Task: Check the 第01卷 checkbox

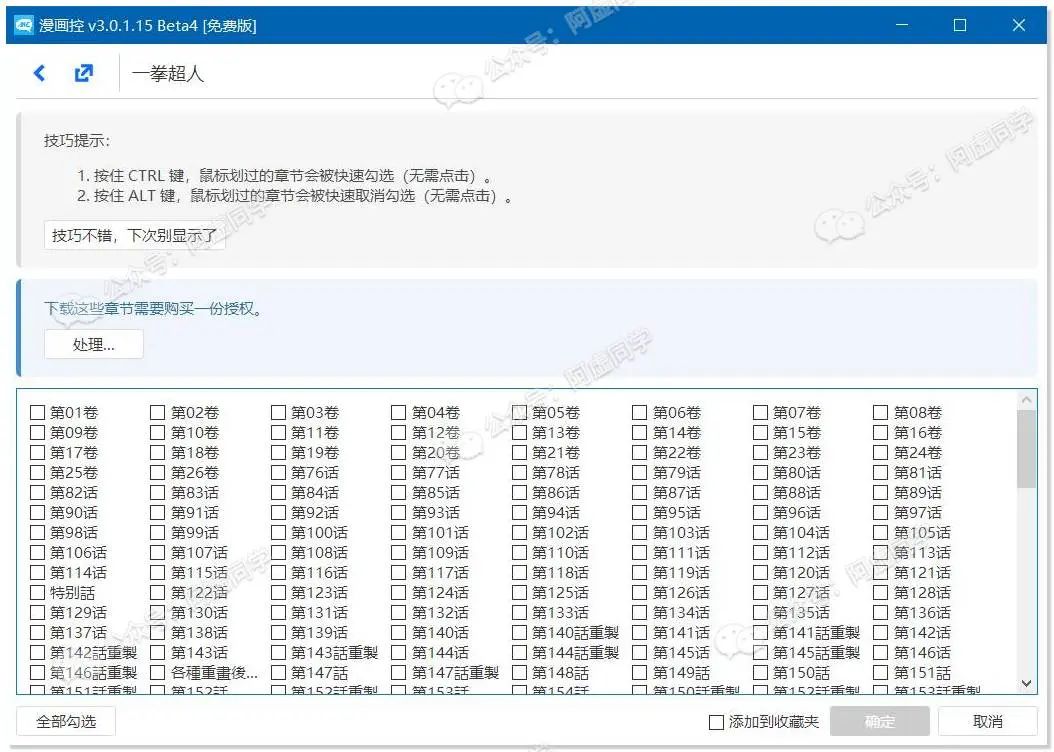Action: tap(38, 412)
